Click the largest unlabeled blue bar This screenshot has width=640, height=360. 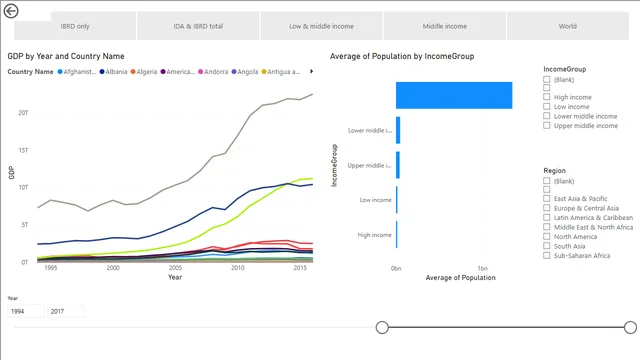(454, 96)
